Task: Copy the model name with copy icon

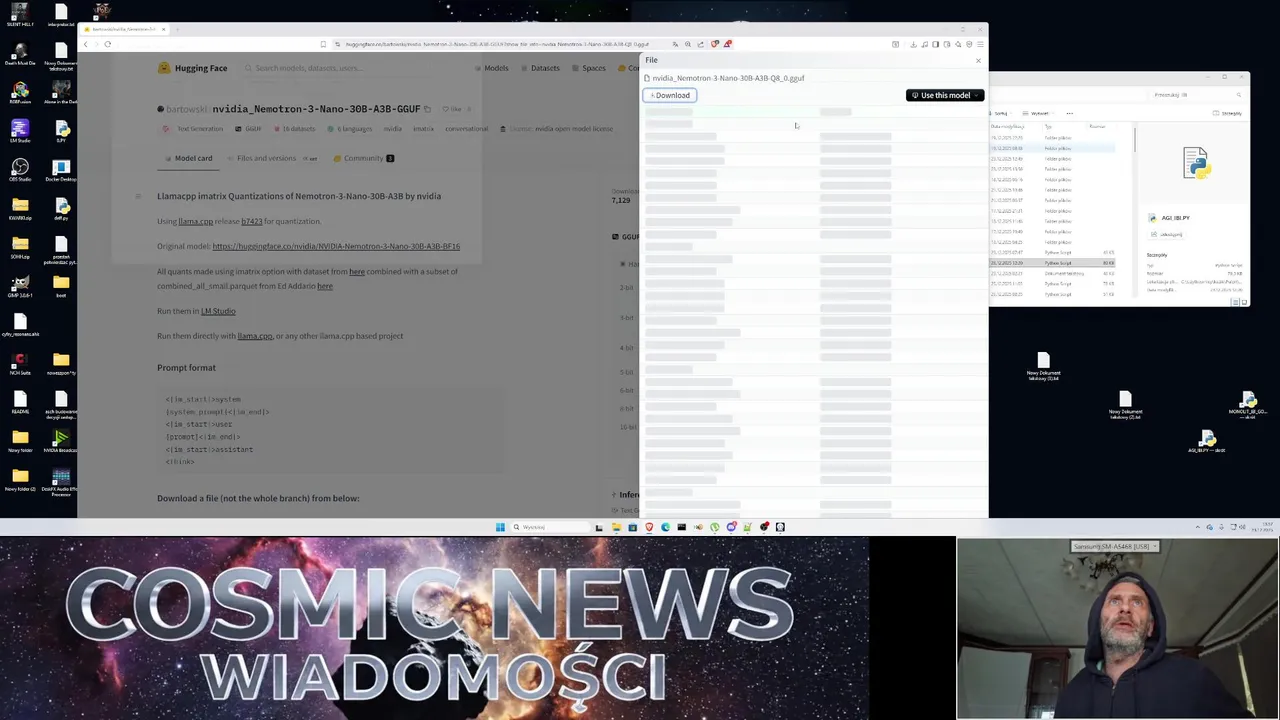Action: pyautogui.click(x=427, y=109)
